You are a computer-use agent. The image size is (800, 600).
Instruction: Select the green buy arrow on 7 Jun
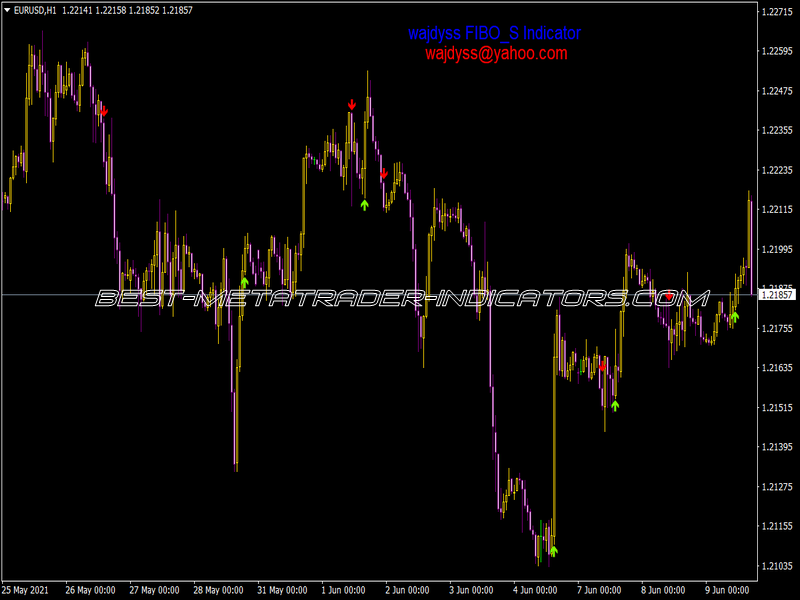615,406
